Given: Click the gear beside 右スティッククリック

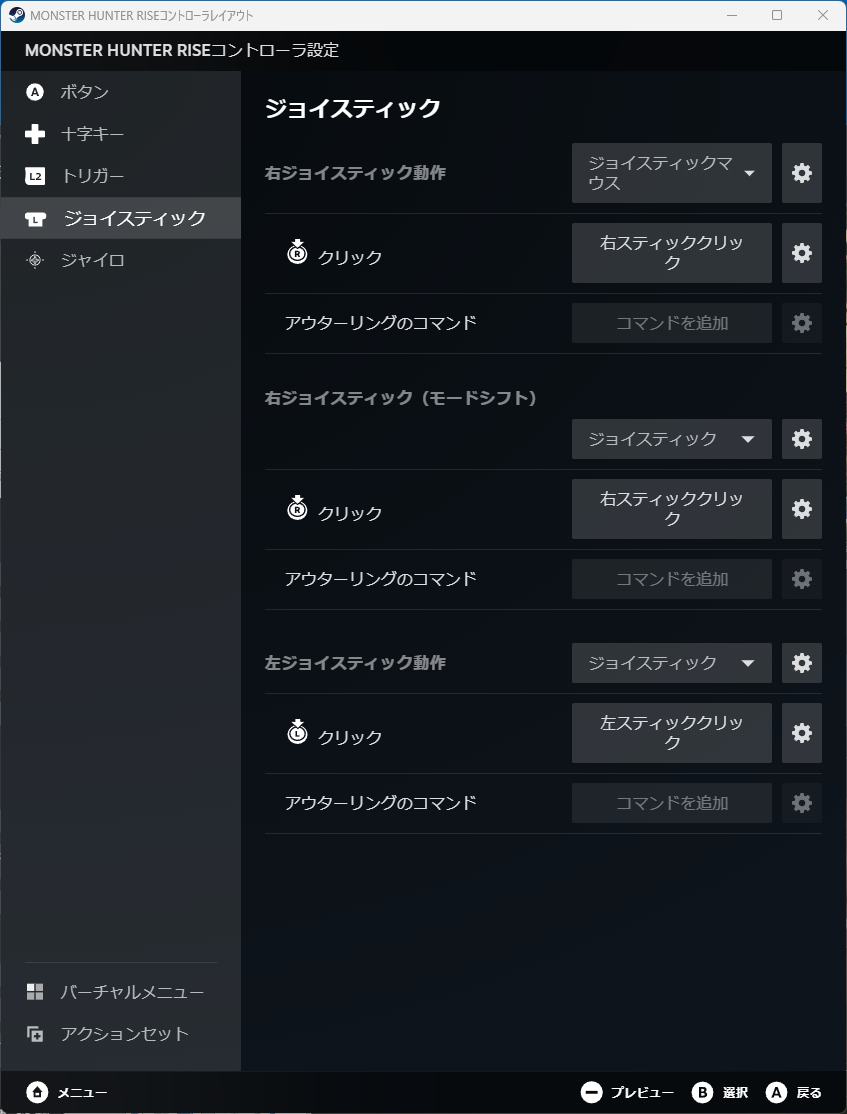Looking at the screenshot, I should pyautogui.click(x=801, y=253).
